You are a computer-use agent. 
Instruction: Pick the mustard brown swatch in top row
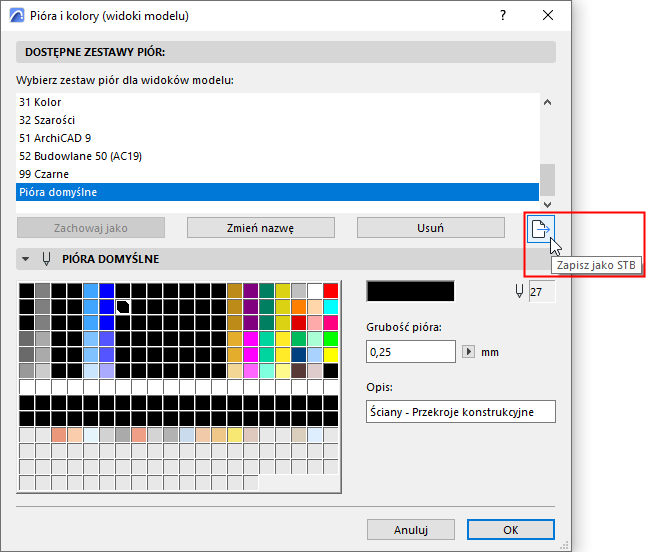coord(234,290)
